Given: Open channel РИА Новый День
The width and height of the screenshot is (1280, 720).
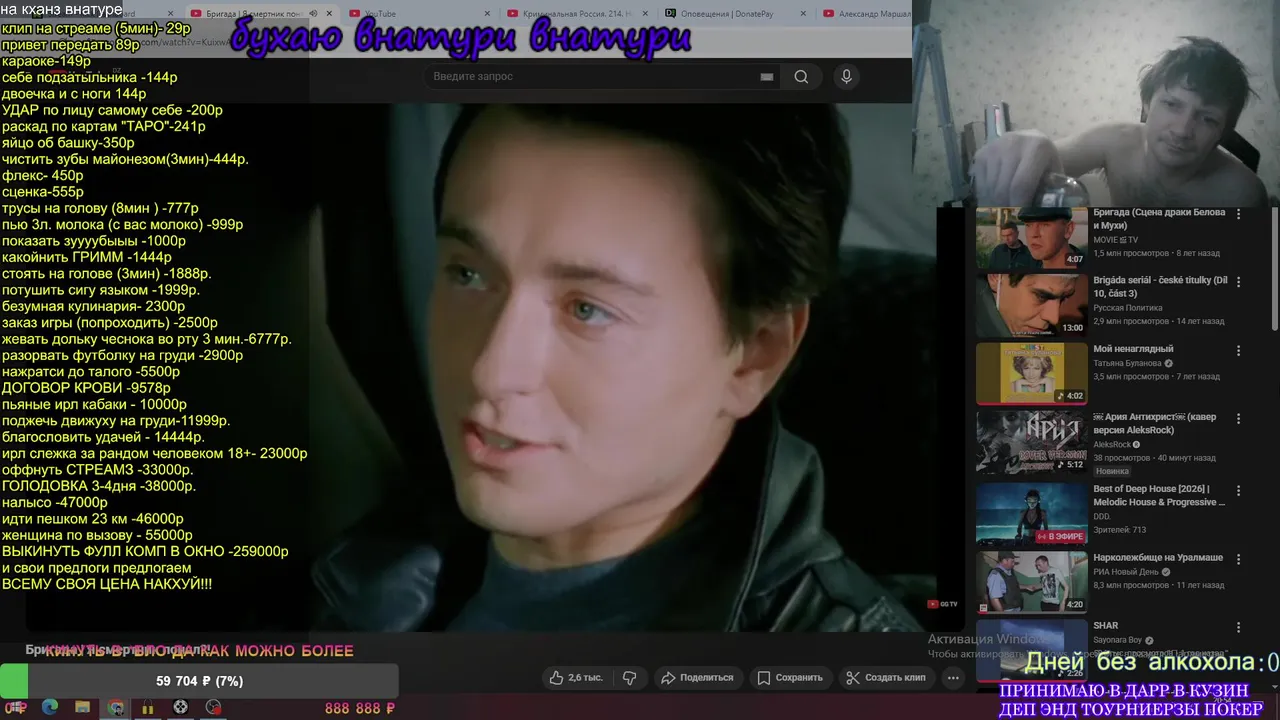Looking at the screenshot, I should coord(1125,572).
